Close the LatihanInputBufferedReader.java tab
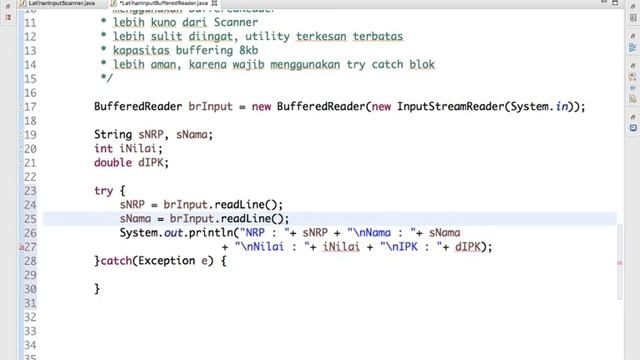640x360 pixels. [214, 3]
